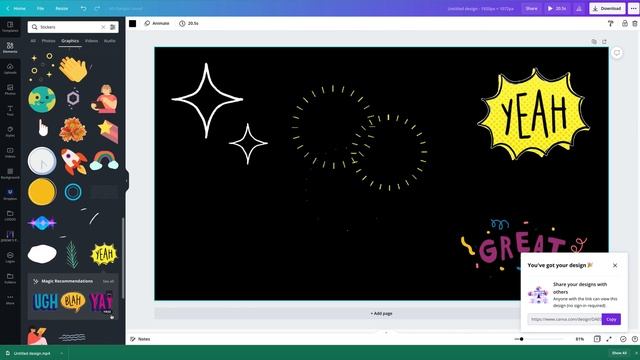
Task: Add the smiling earth sticker
Action: 42,100
